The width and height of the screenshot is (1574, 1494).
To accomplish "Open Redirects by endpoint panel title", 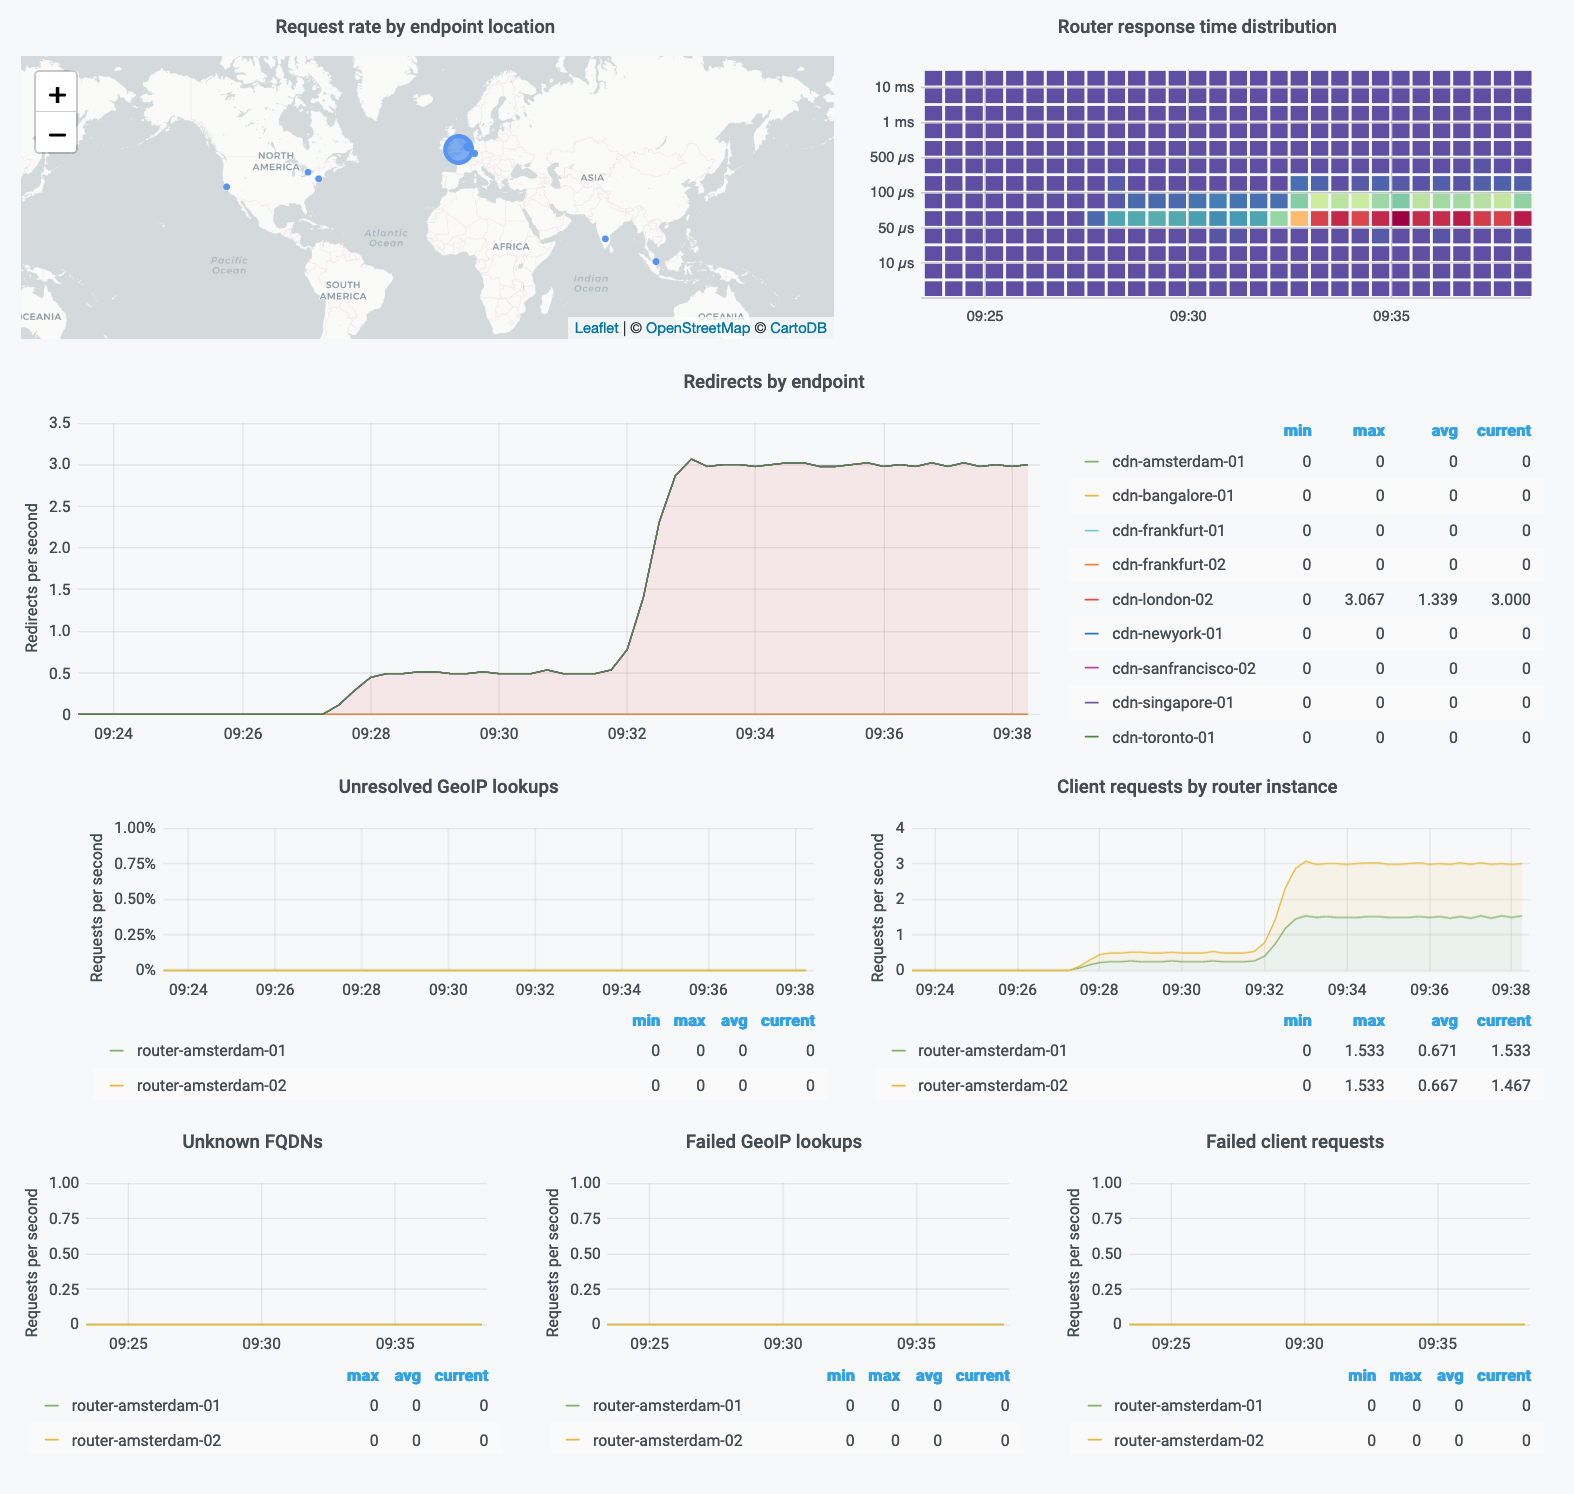I will point(774,382).
